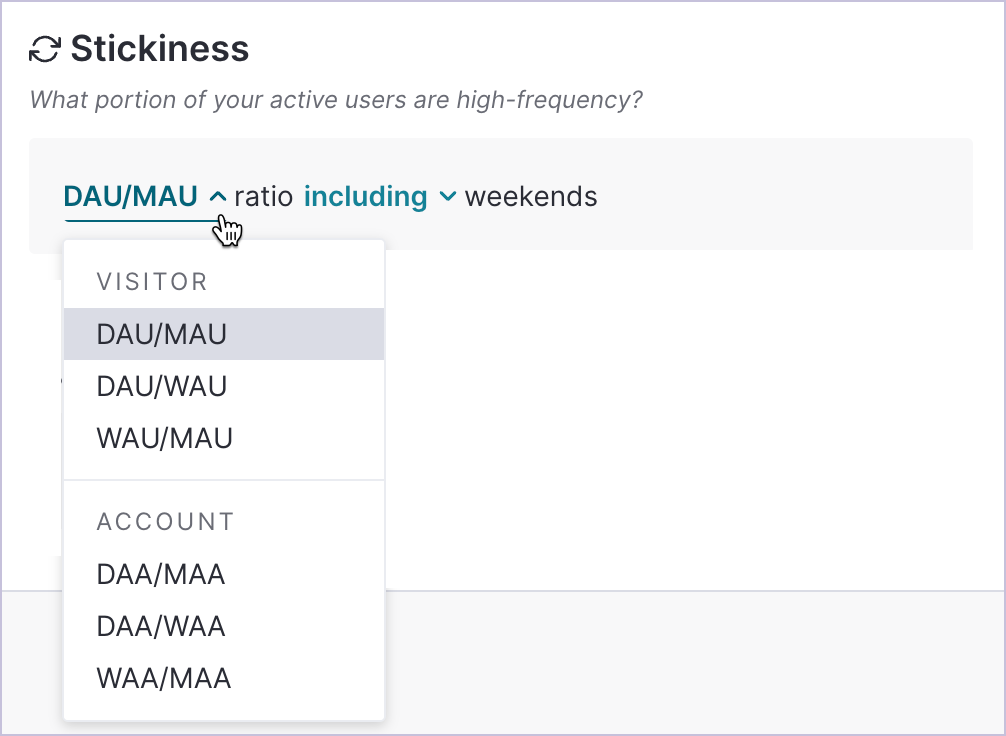Image resolution: width=1006 pixels, height=736 pixels.
Task: Click the divider between Visitor and Account
Action: (x=224, y=479)
